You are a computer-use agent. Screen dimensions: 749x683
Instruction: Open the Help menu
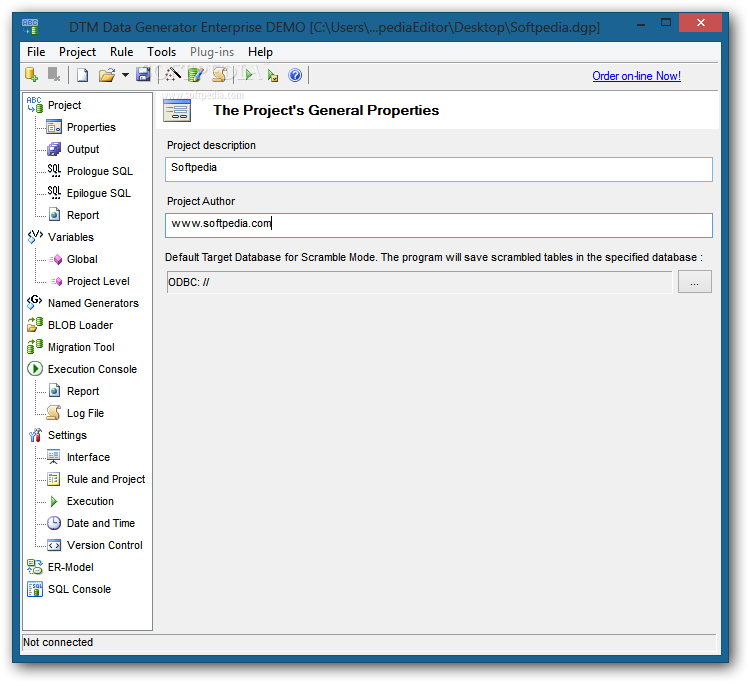point(260,52)
